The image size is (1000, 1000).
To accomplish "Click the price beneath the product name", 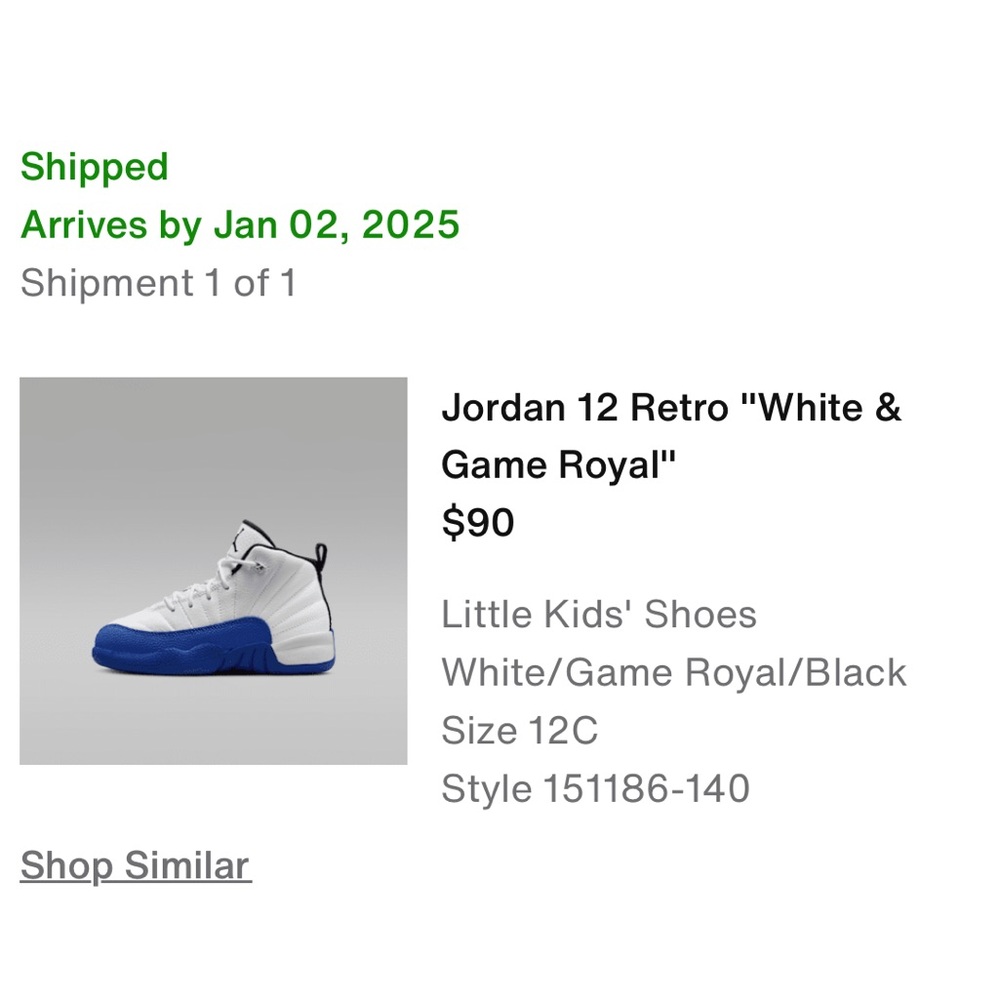I will coord(478,522).
